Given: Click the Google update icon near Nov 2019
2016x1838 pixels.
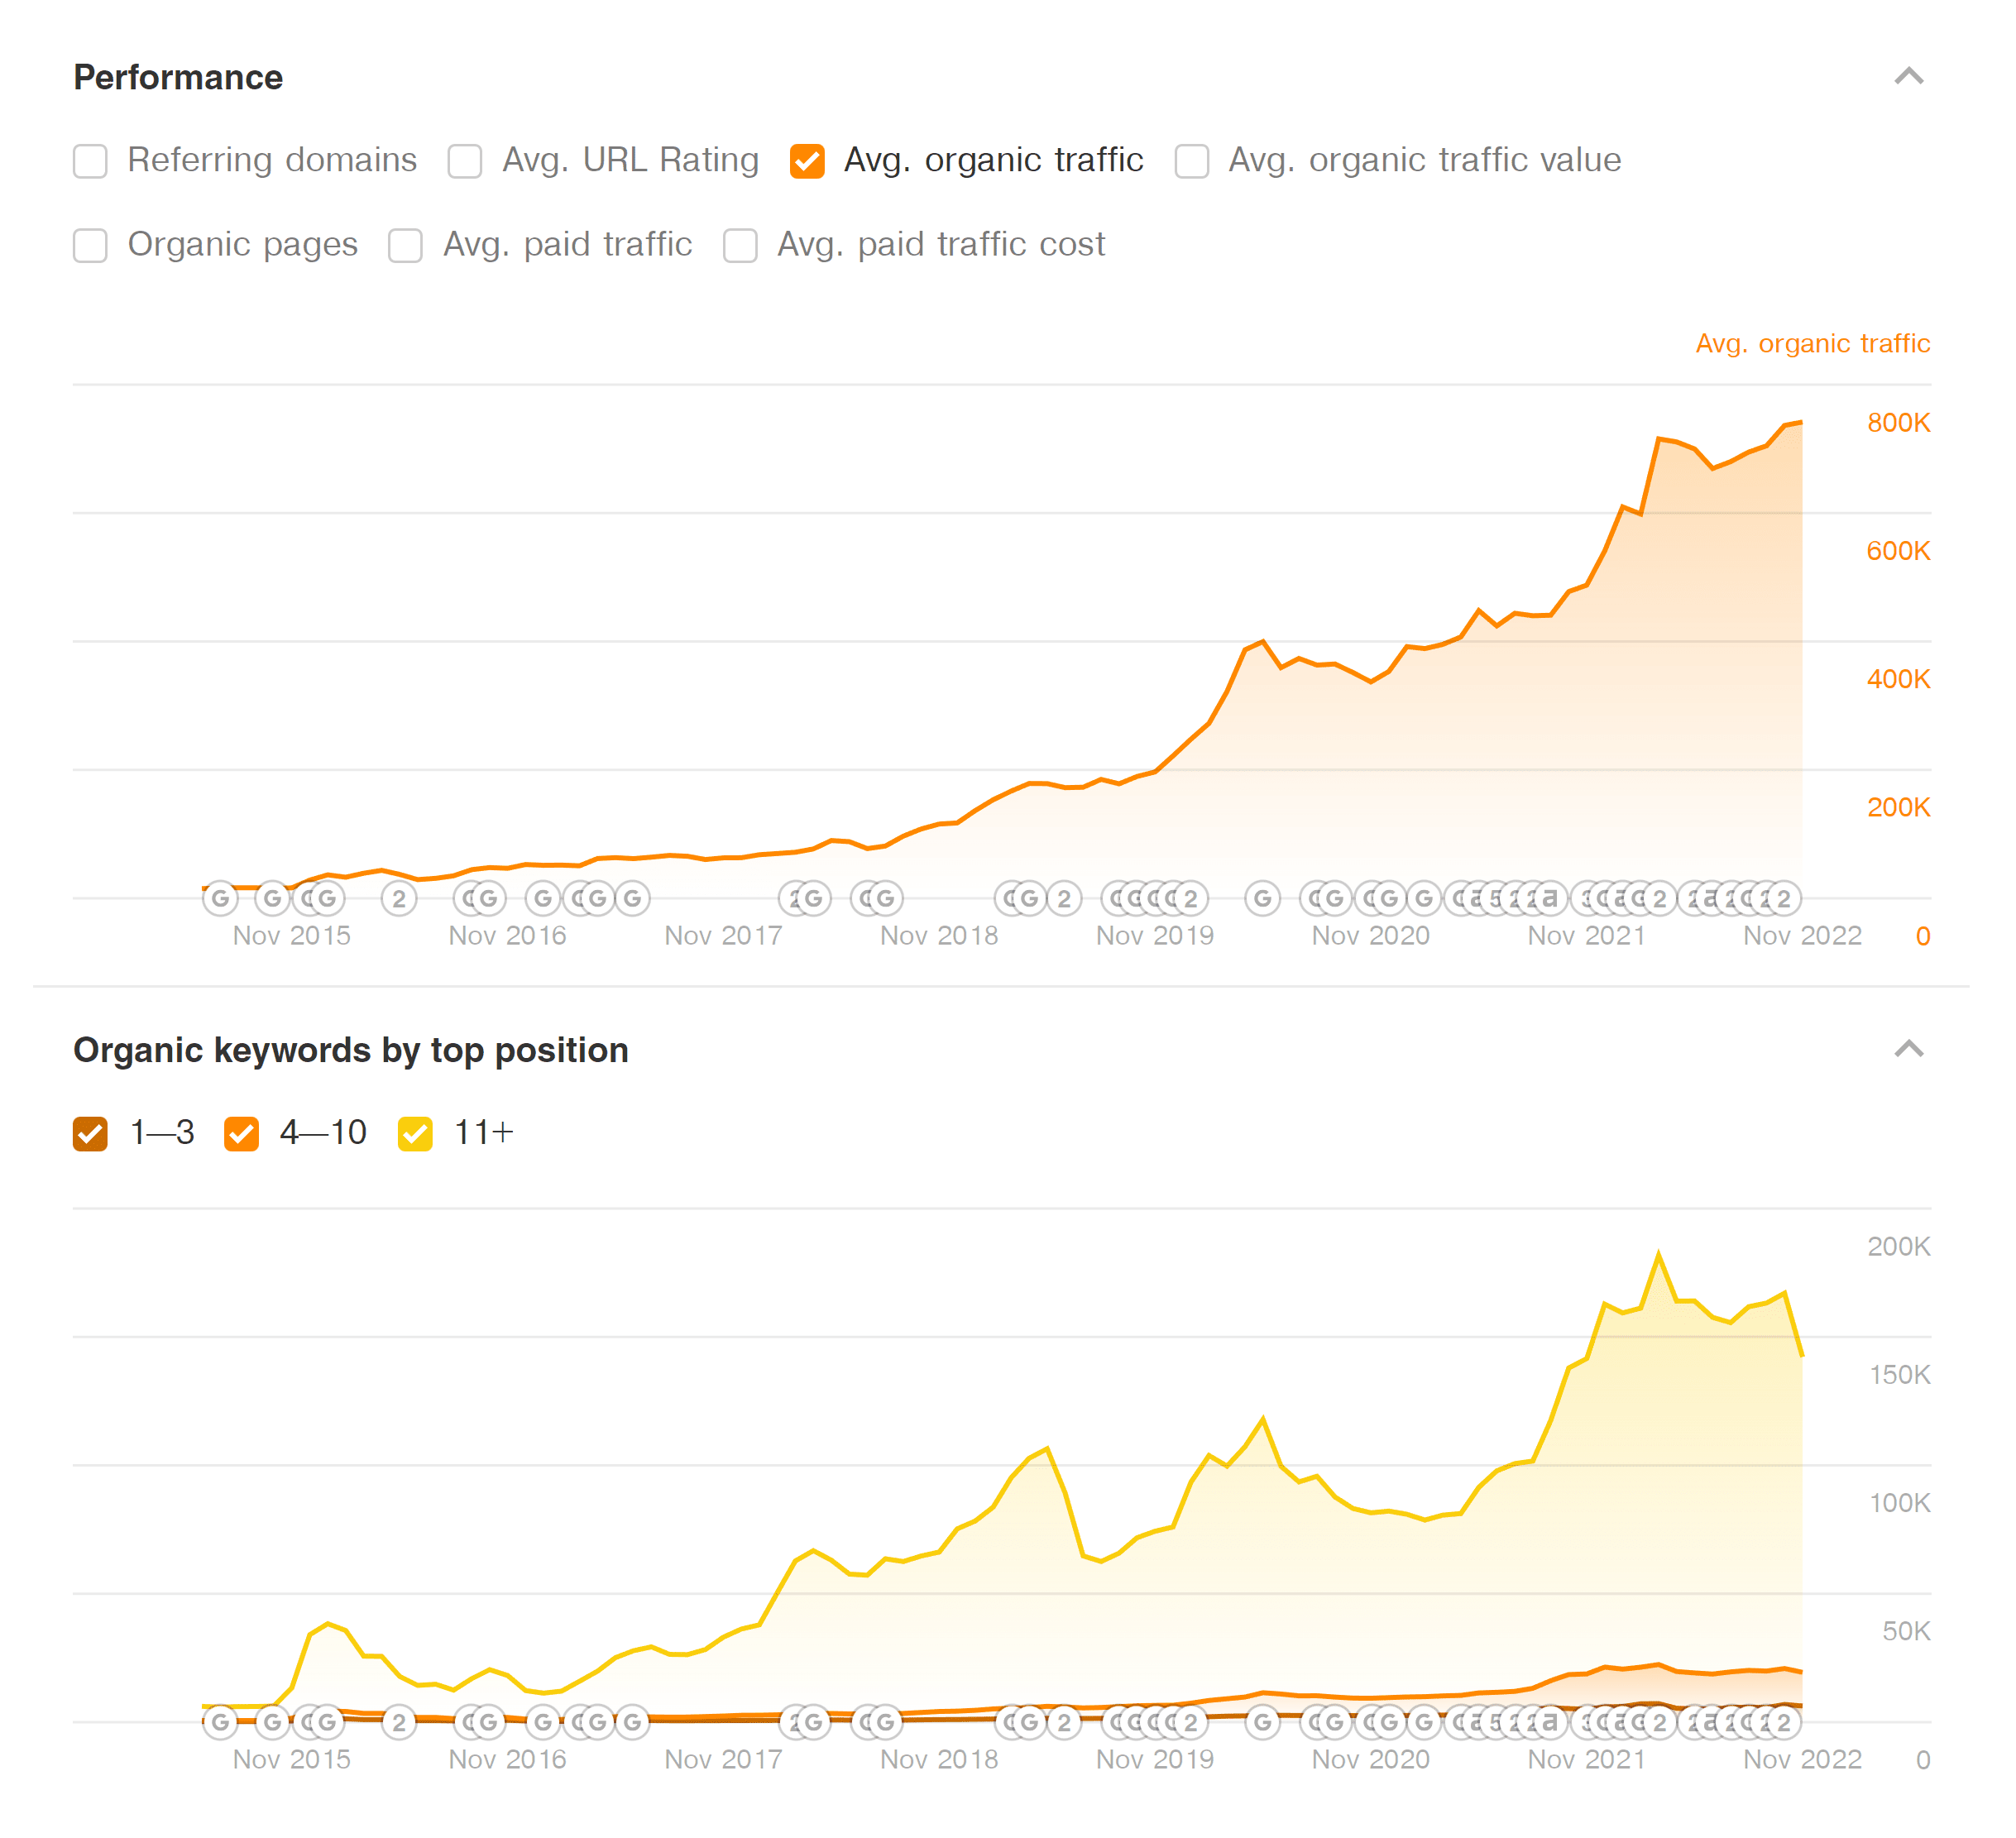Looking at the screenshot, I should 1262,898.
